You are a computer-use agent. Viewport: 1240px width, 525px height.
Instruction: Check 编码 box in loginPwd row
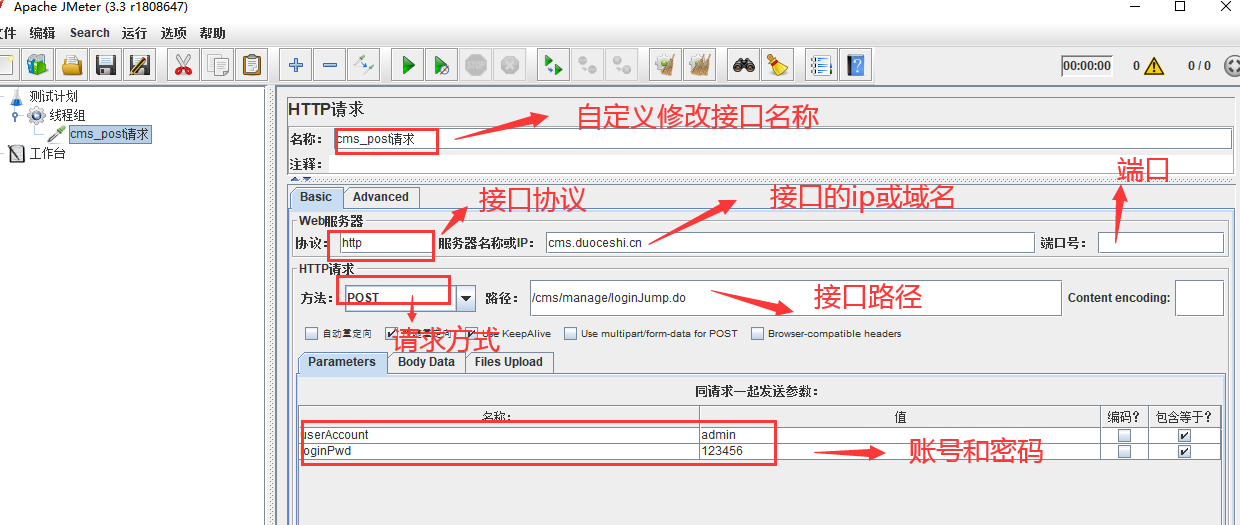[x=1125, y=452]
